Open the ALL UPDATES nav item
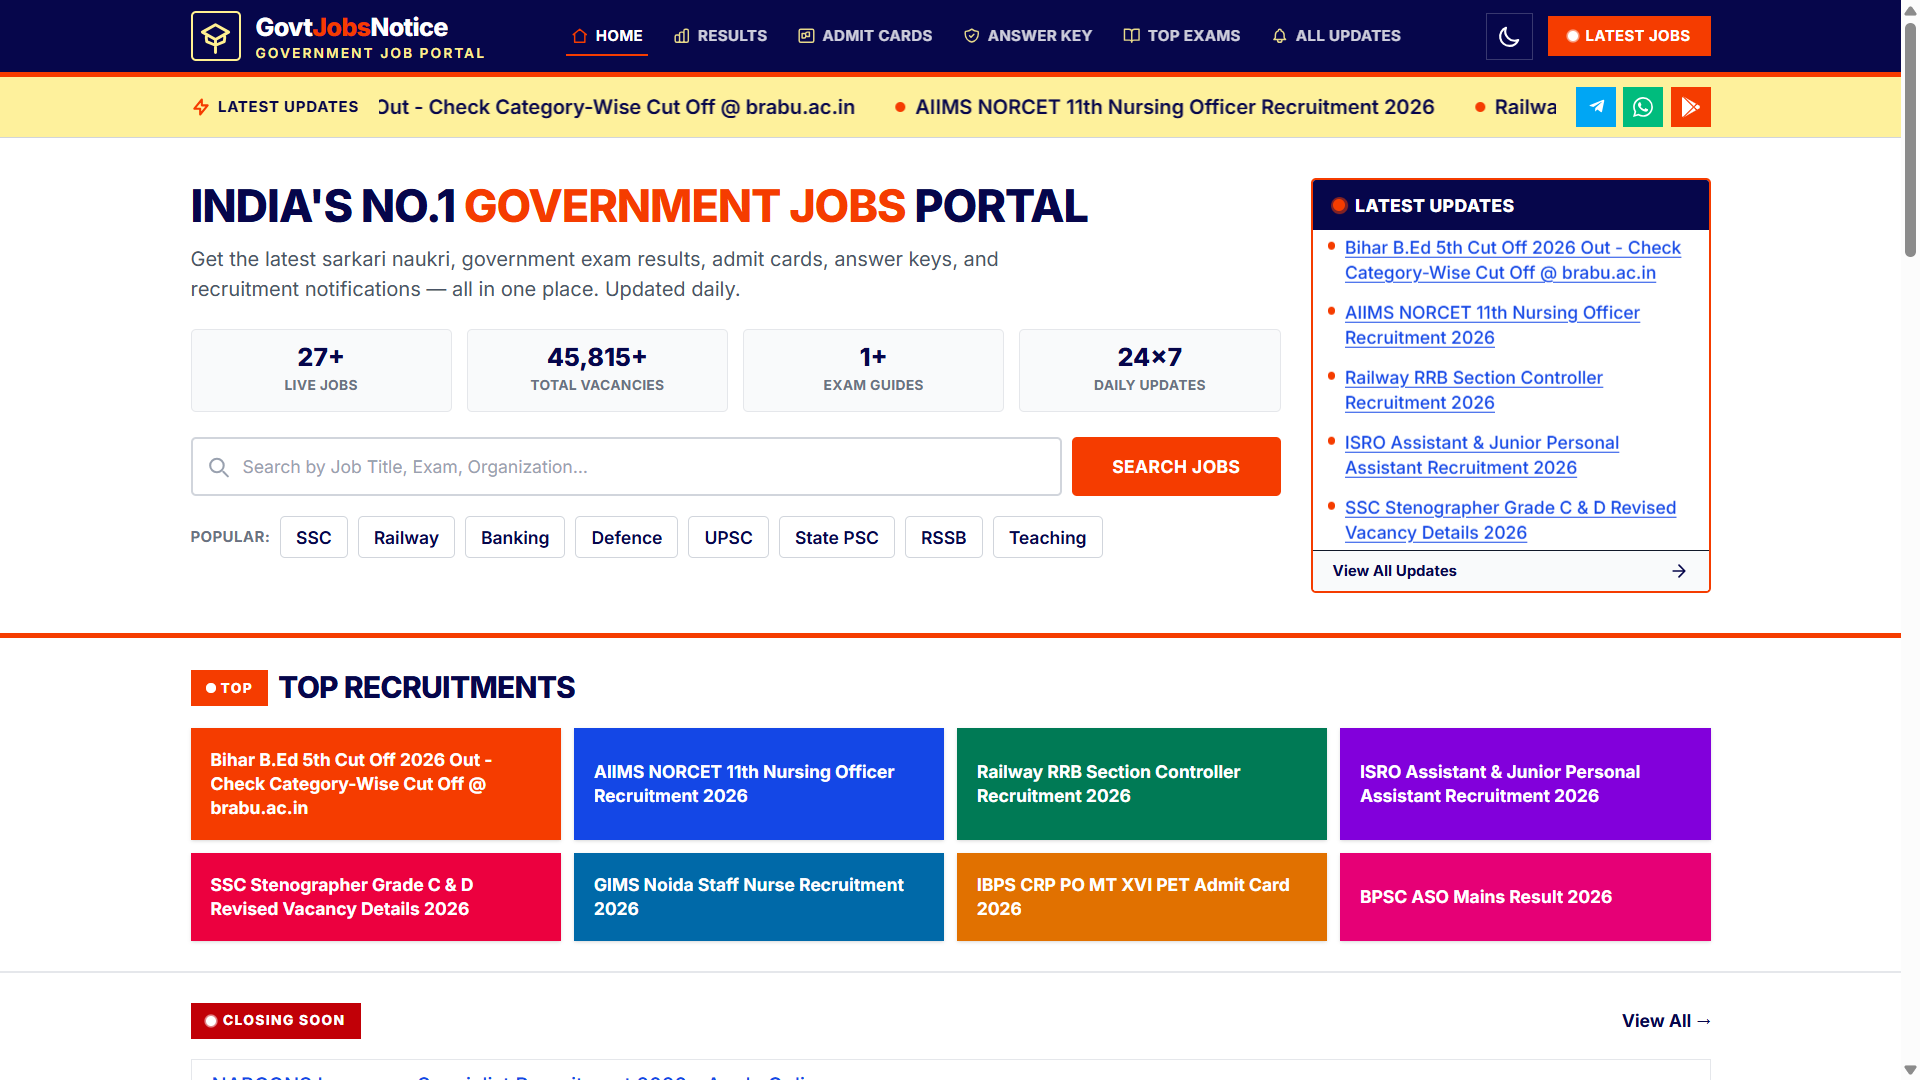The height and width of the screenshot is (1080, 1920). click(1336, 36)
